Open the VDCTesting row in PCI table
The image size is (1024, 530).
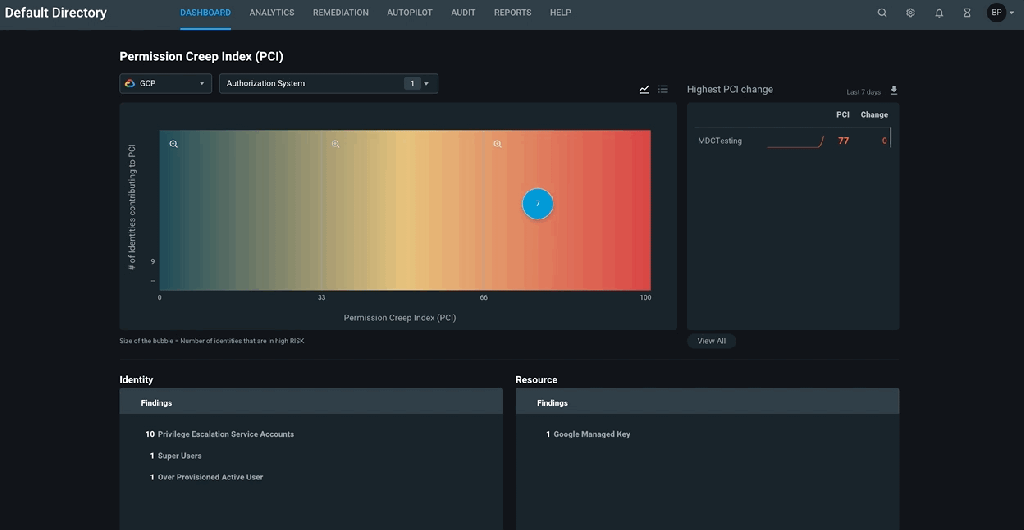click(721, 141)
